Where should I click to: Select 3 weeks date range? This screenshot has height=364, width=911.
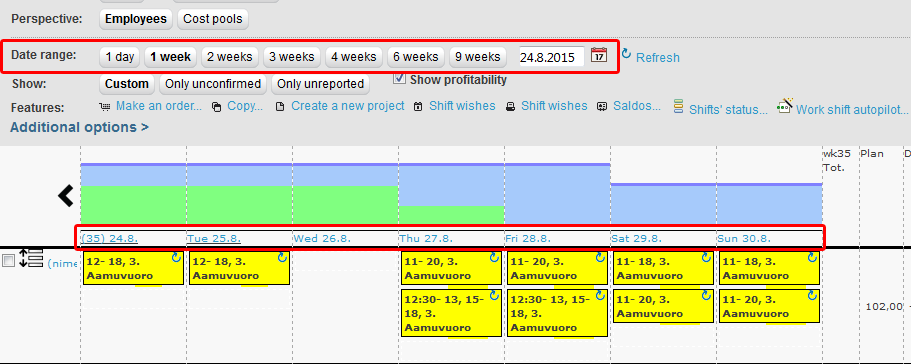click(x=292, y=57)
